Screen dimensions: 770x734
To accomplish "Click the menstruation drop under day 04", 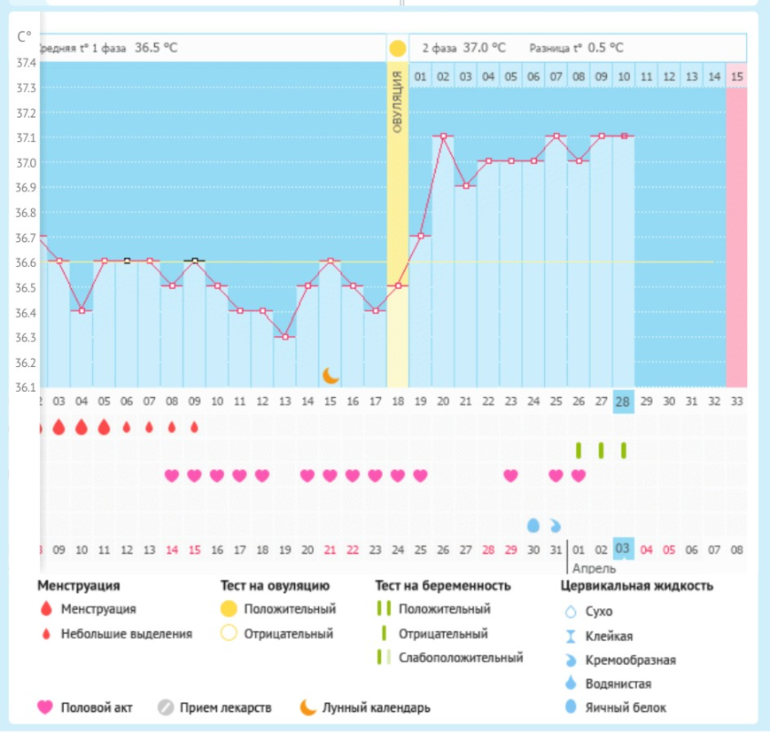I will tap(82, 427).
